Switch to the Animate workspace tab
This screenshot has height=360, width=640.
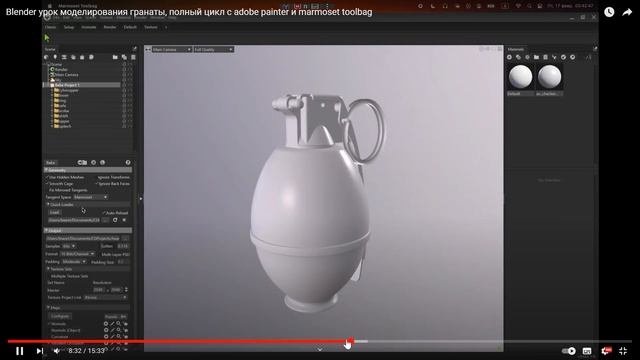(89, 27)
